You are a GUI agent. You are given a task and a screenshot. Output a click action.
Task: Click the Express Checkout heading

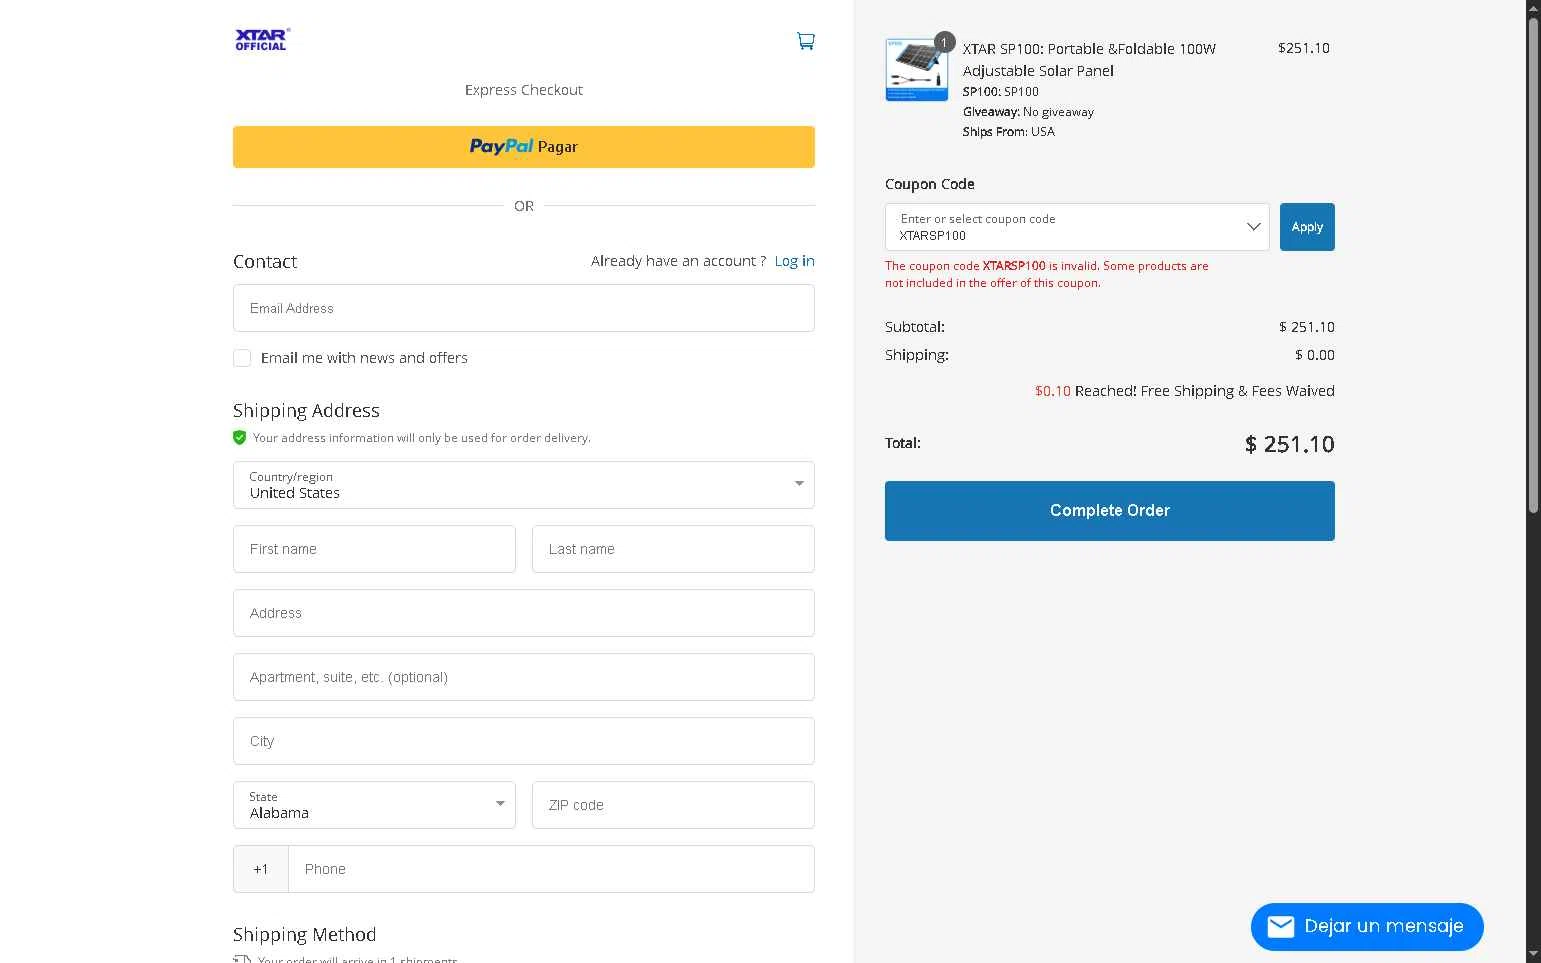pos(524,90)
